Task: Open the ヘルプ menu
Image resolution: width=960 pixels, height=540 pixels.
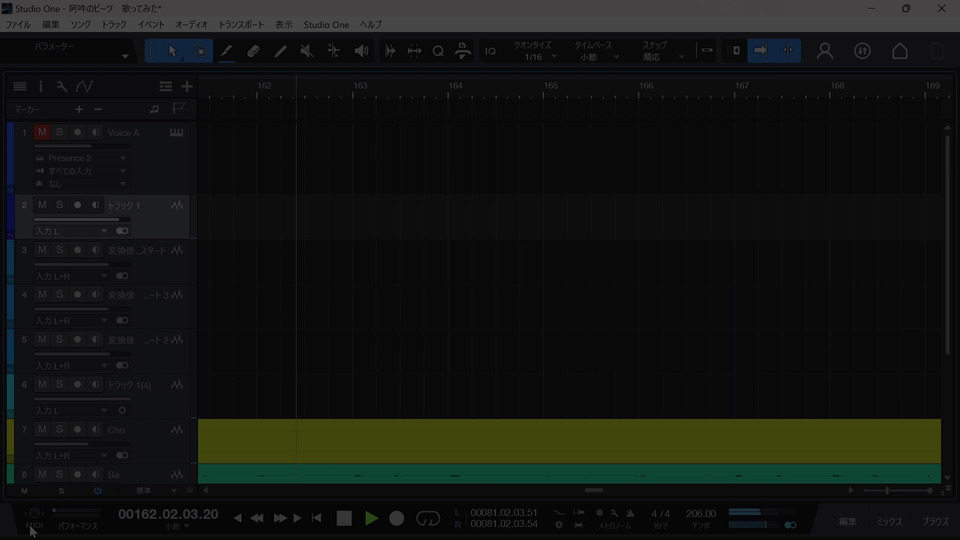Action: point(370,24)
